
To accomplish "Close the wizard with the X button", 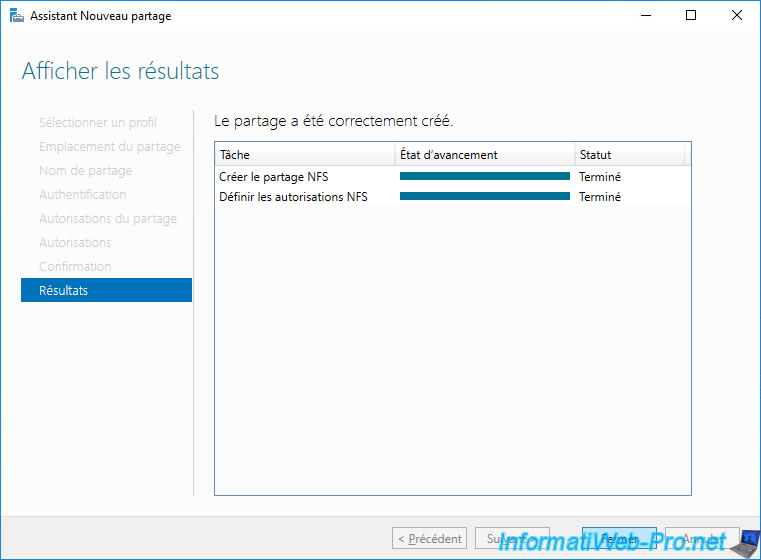I will coord(736,16).
